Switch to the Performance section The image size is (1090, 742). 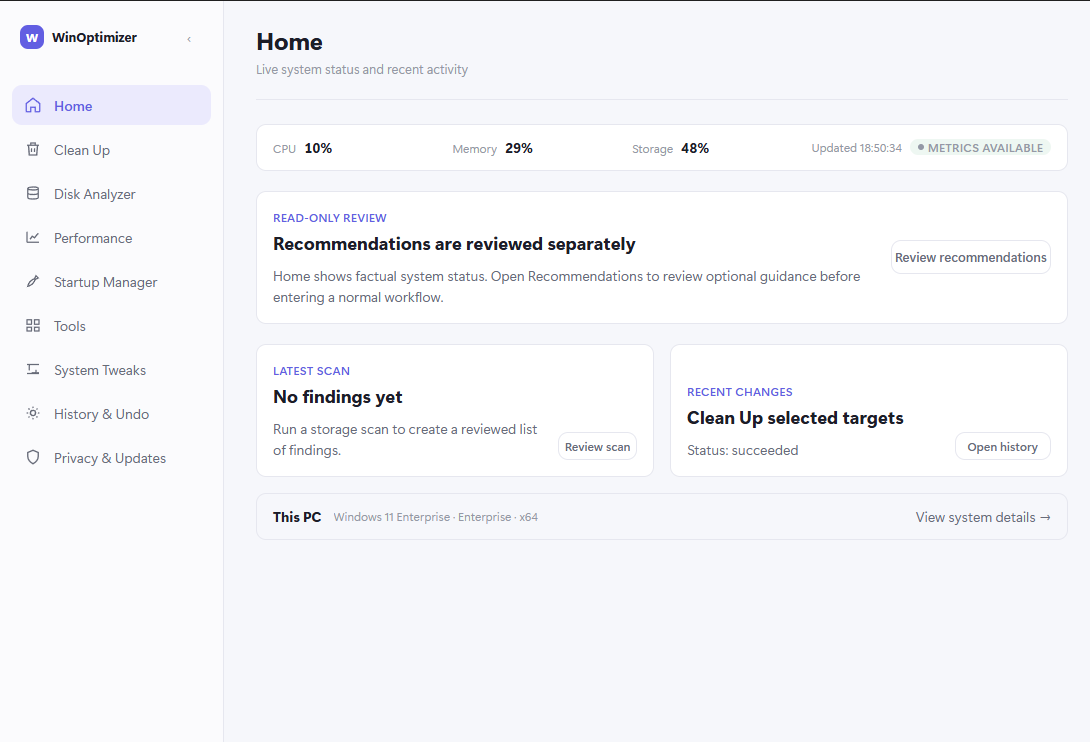(x=111, y=238)
